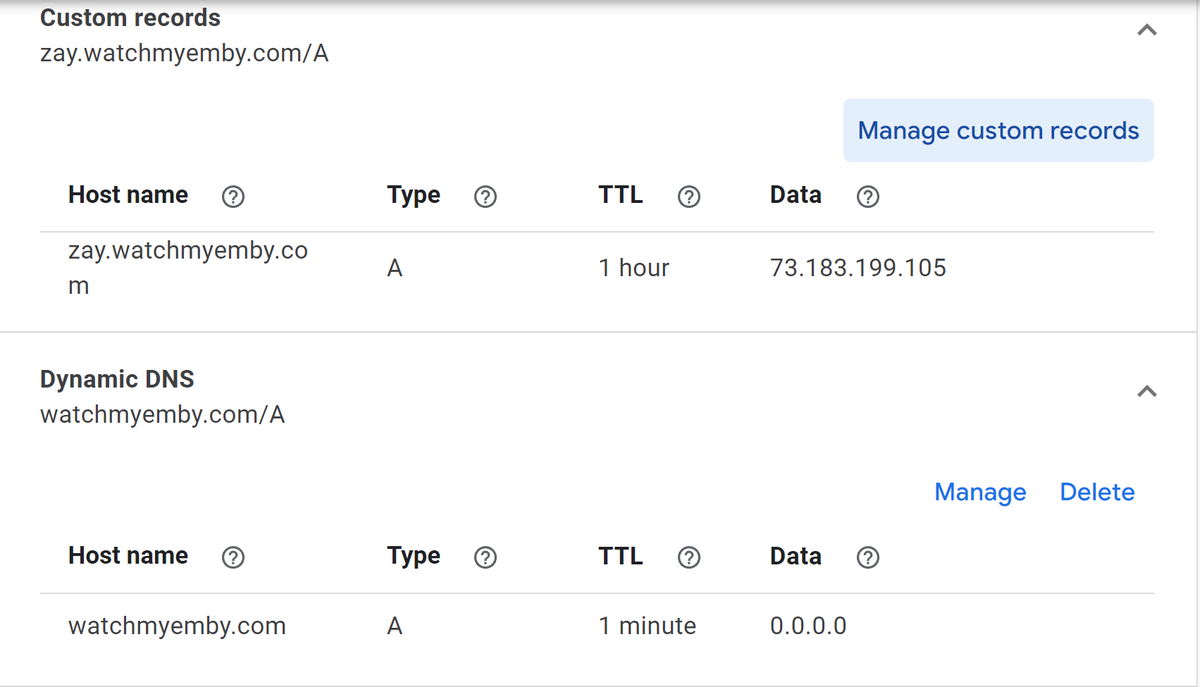Click help icon beside Host name under Dynamic DNS
This screenshot has width=1200, height=687.
(233, 557)
